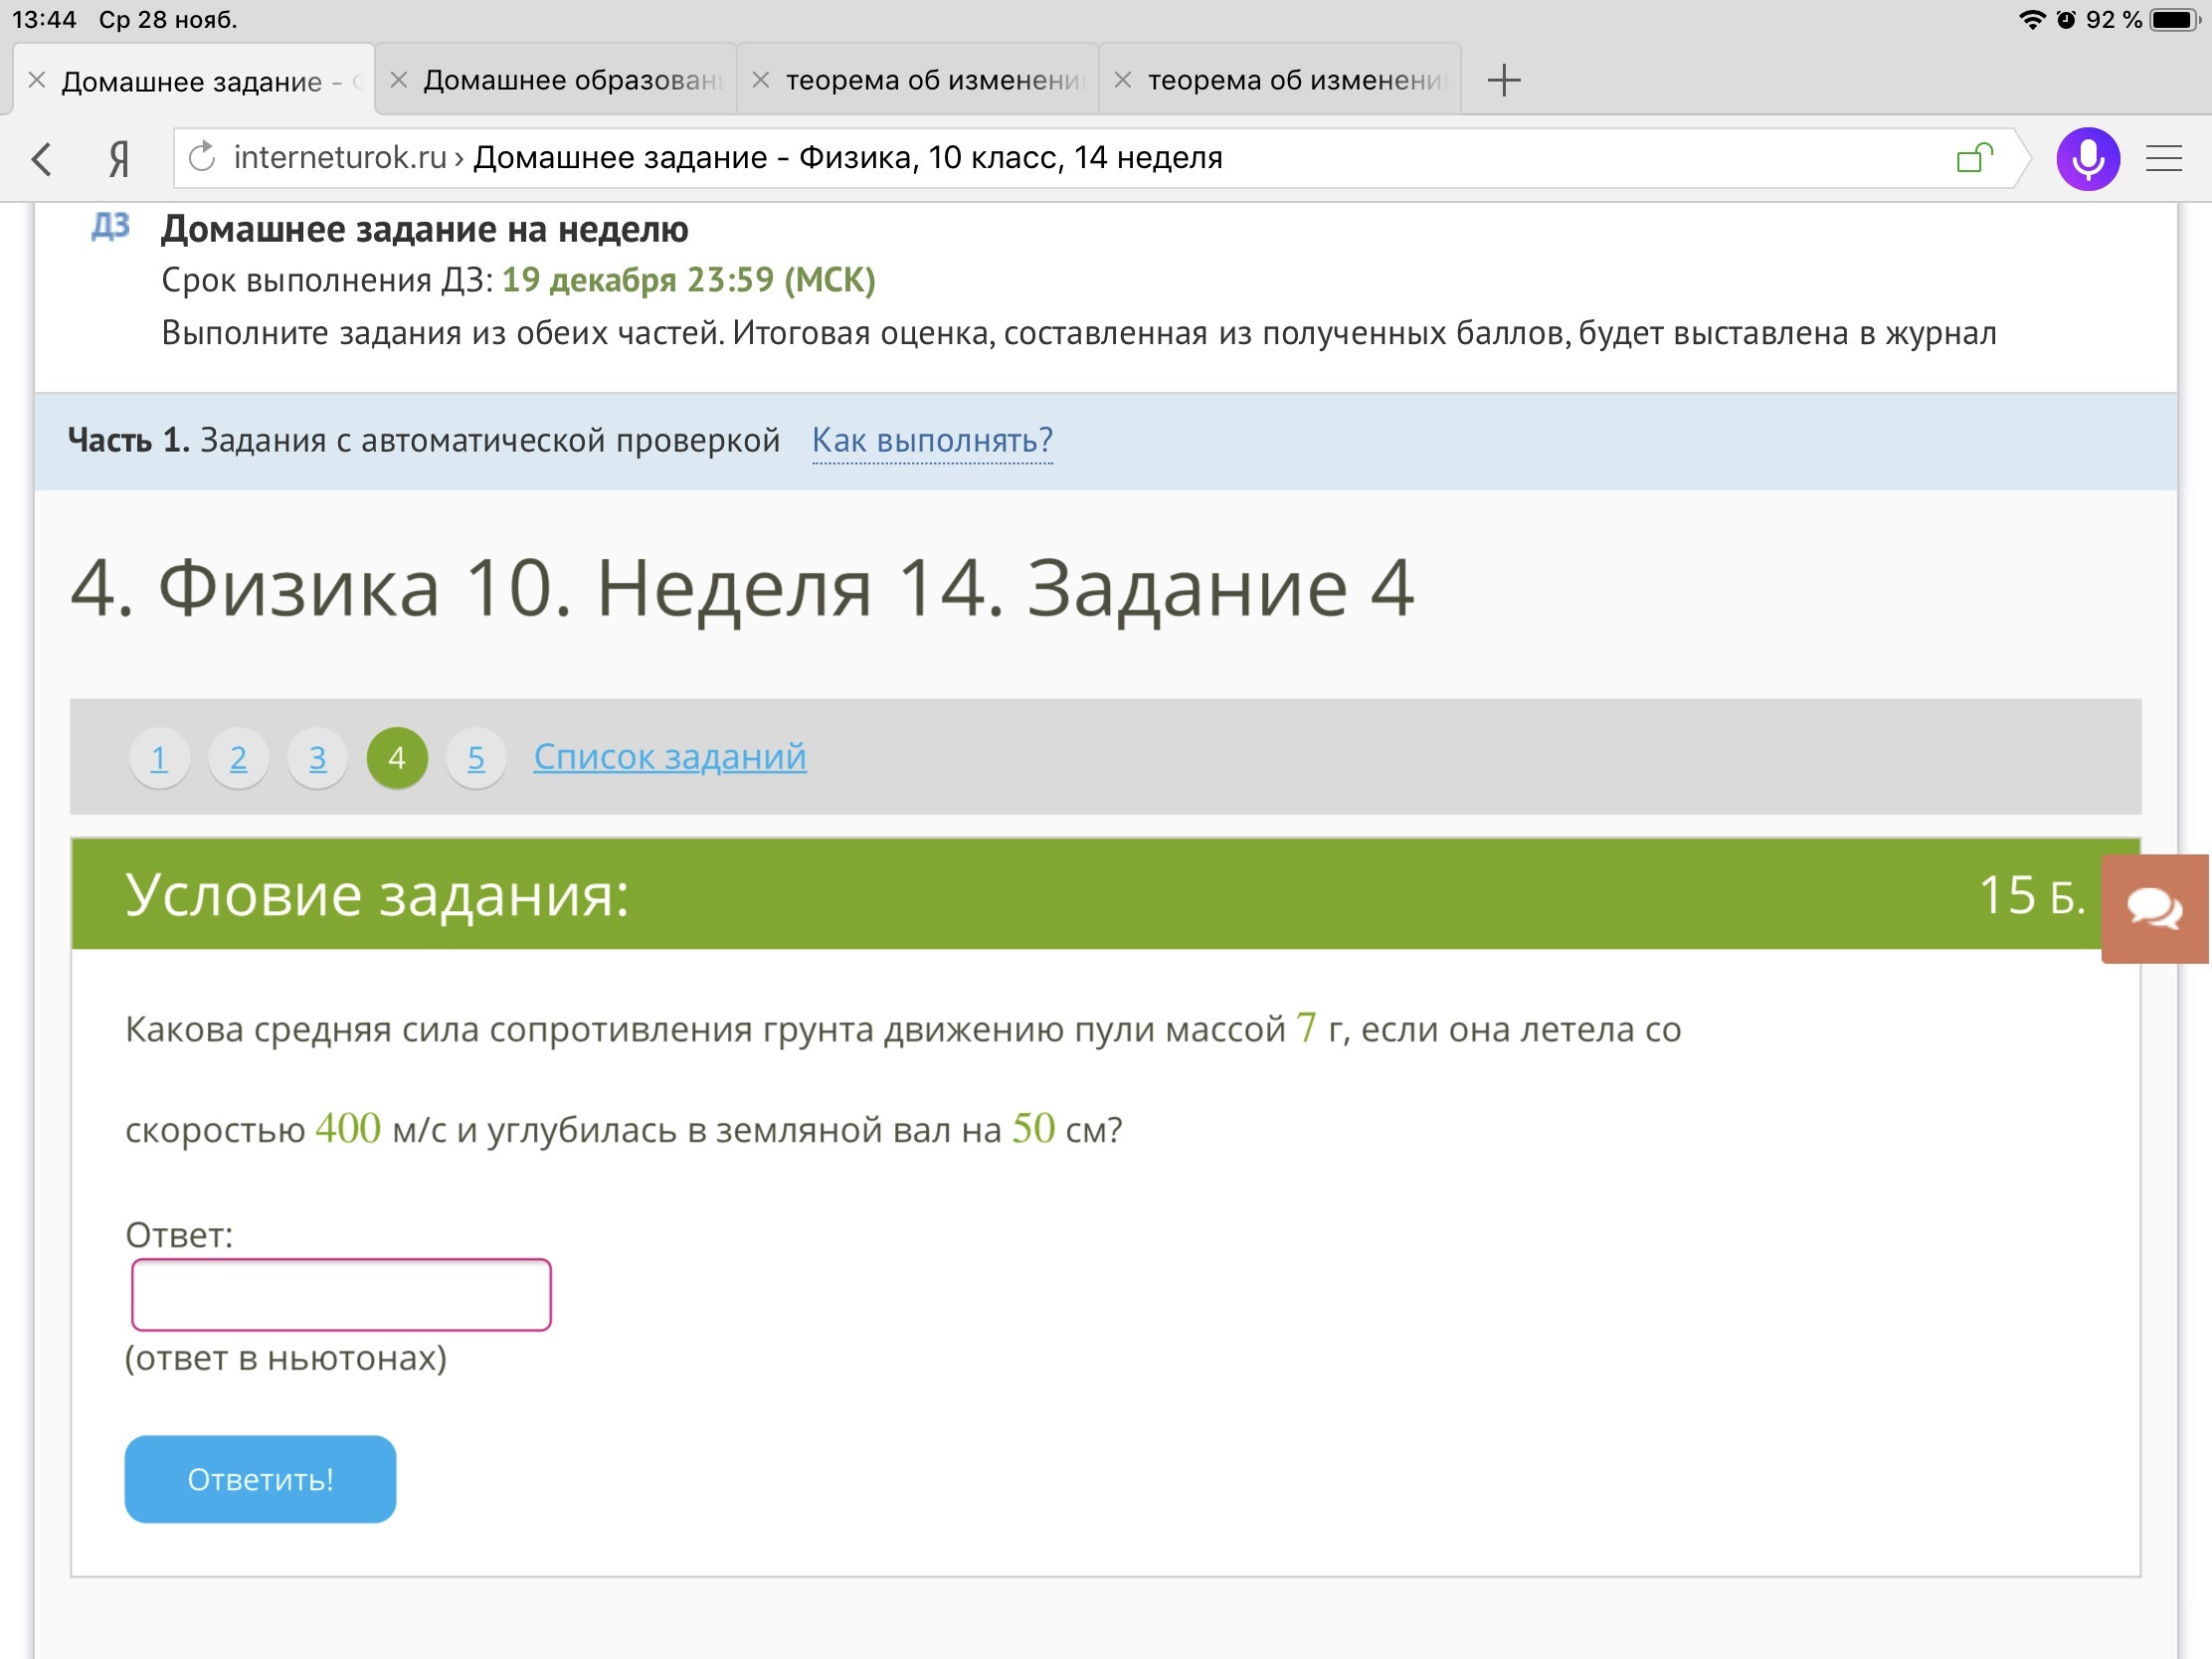Image resolution: width=2212 pixels, height=1659 pixels.
Task: Tap the browser back arrow
Action: tap(42, 158)
